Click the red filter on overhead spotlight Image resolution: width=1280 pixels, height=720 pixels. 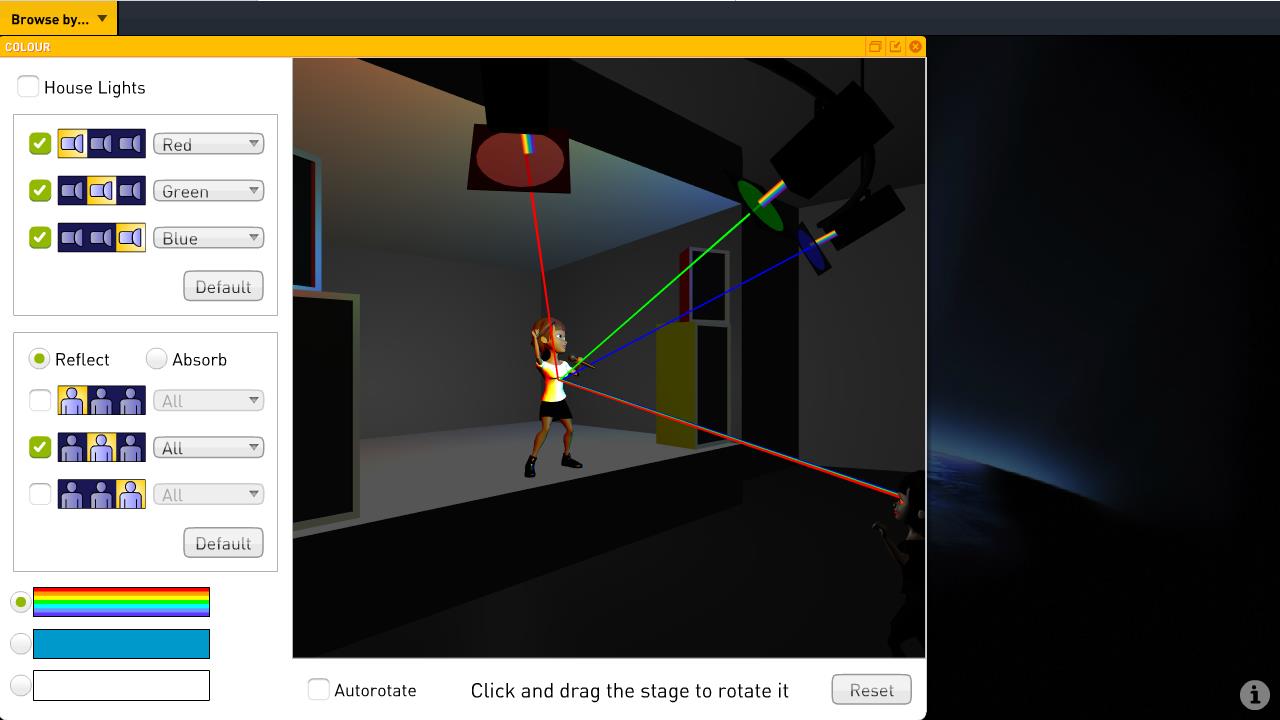519,159
